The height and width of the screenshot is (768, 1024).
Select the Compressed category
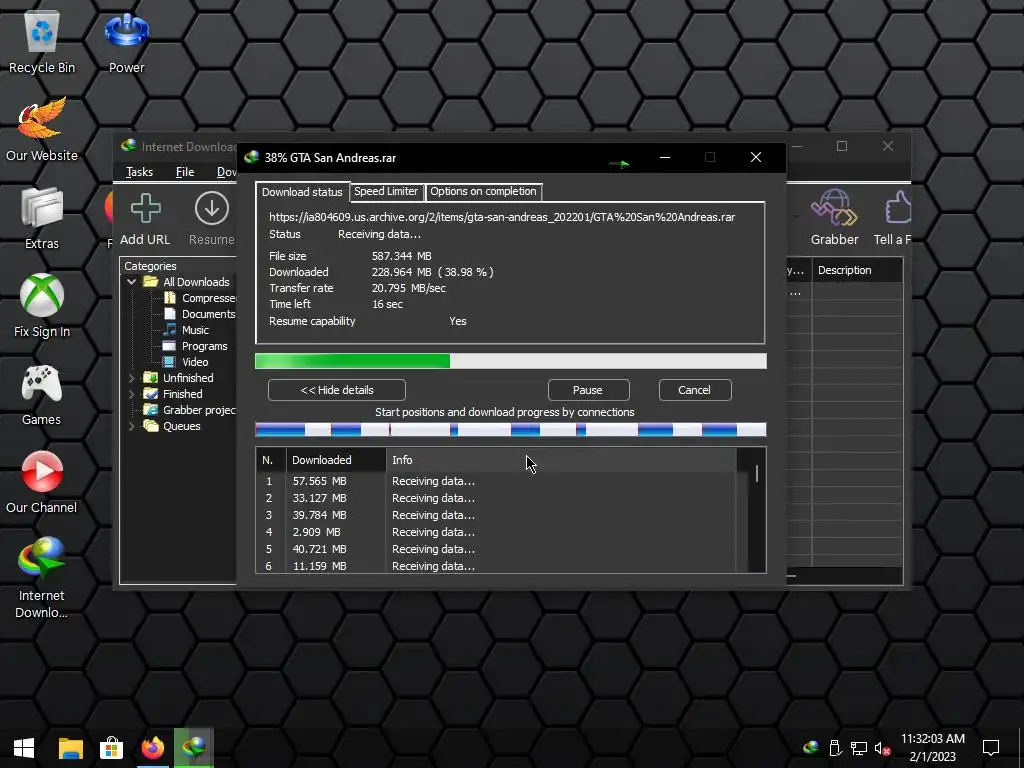click(199, 298)
